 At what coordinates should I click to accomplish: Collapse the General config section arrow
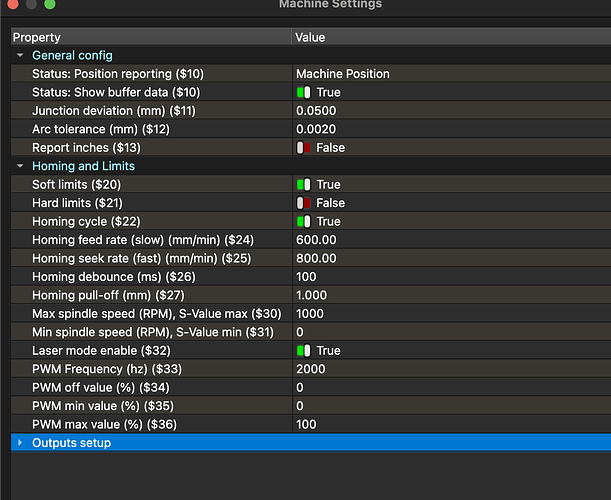(x=20, y=55)
